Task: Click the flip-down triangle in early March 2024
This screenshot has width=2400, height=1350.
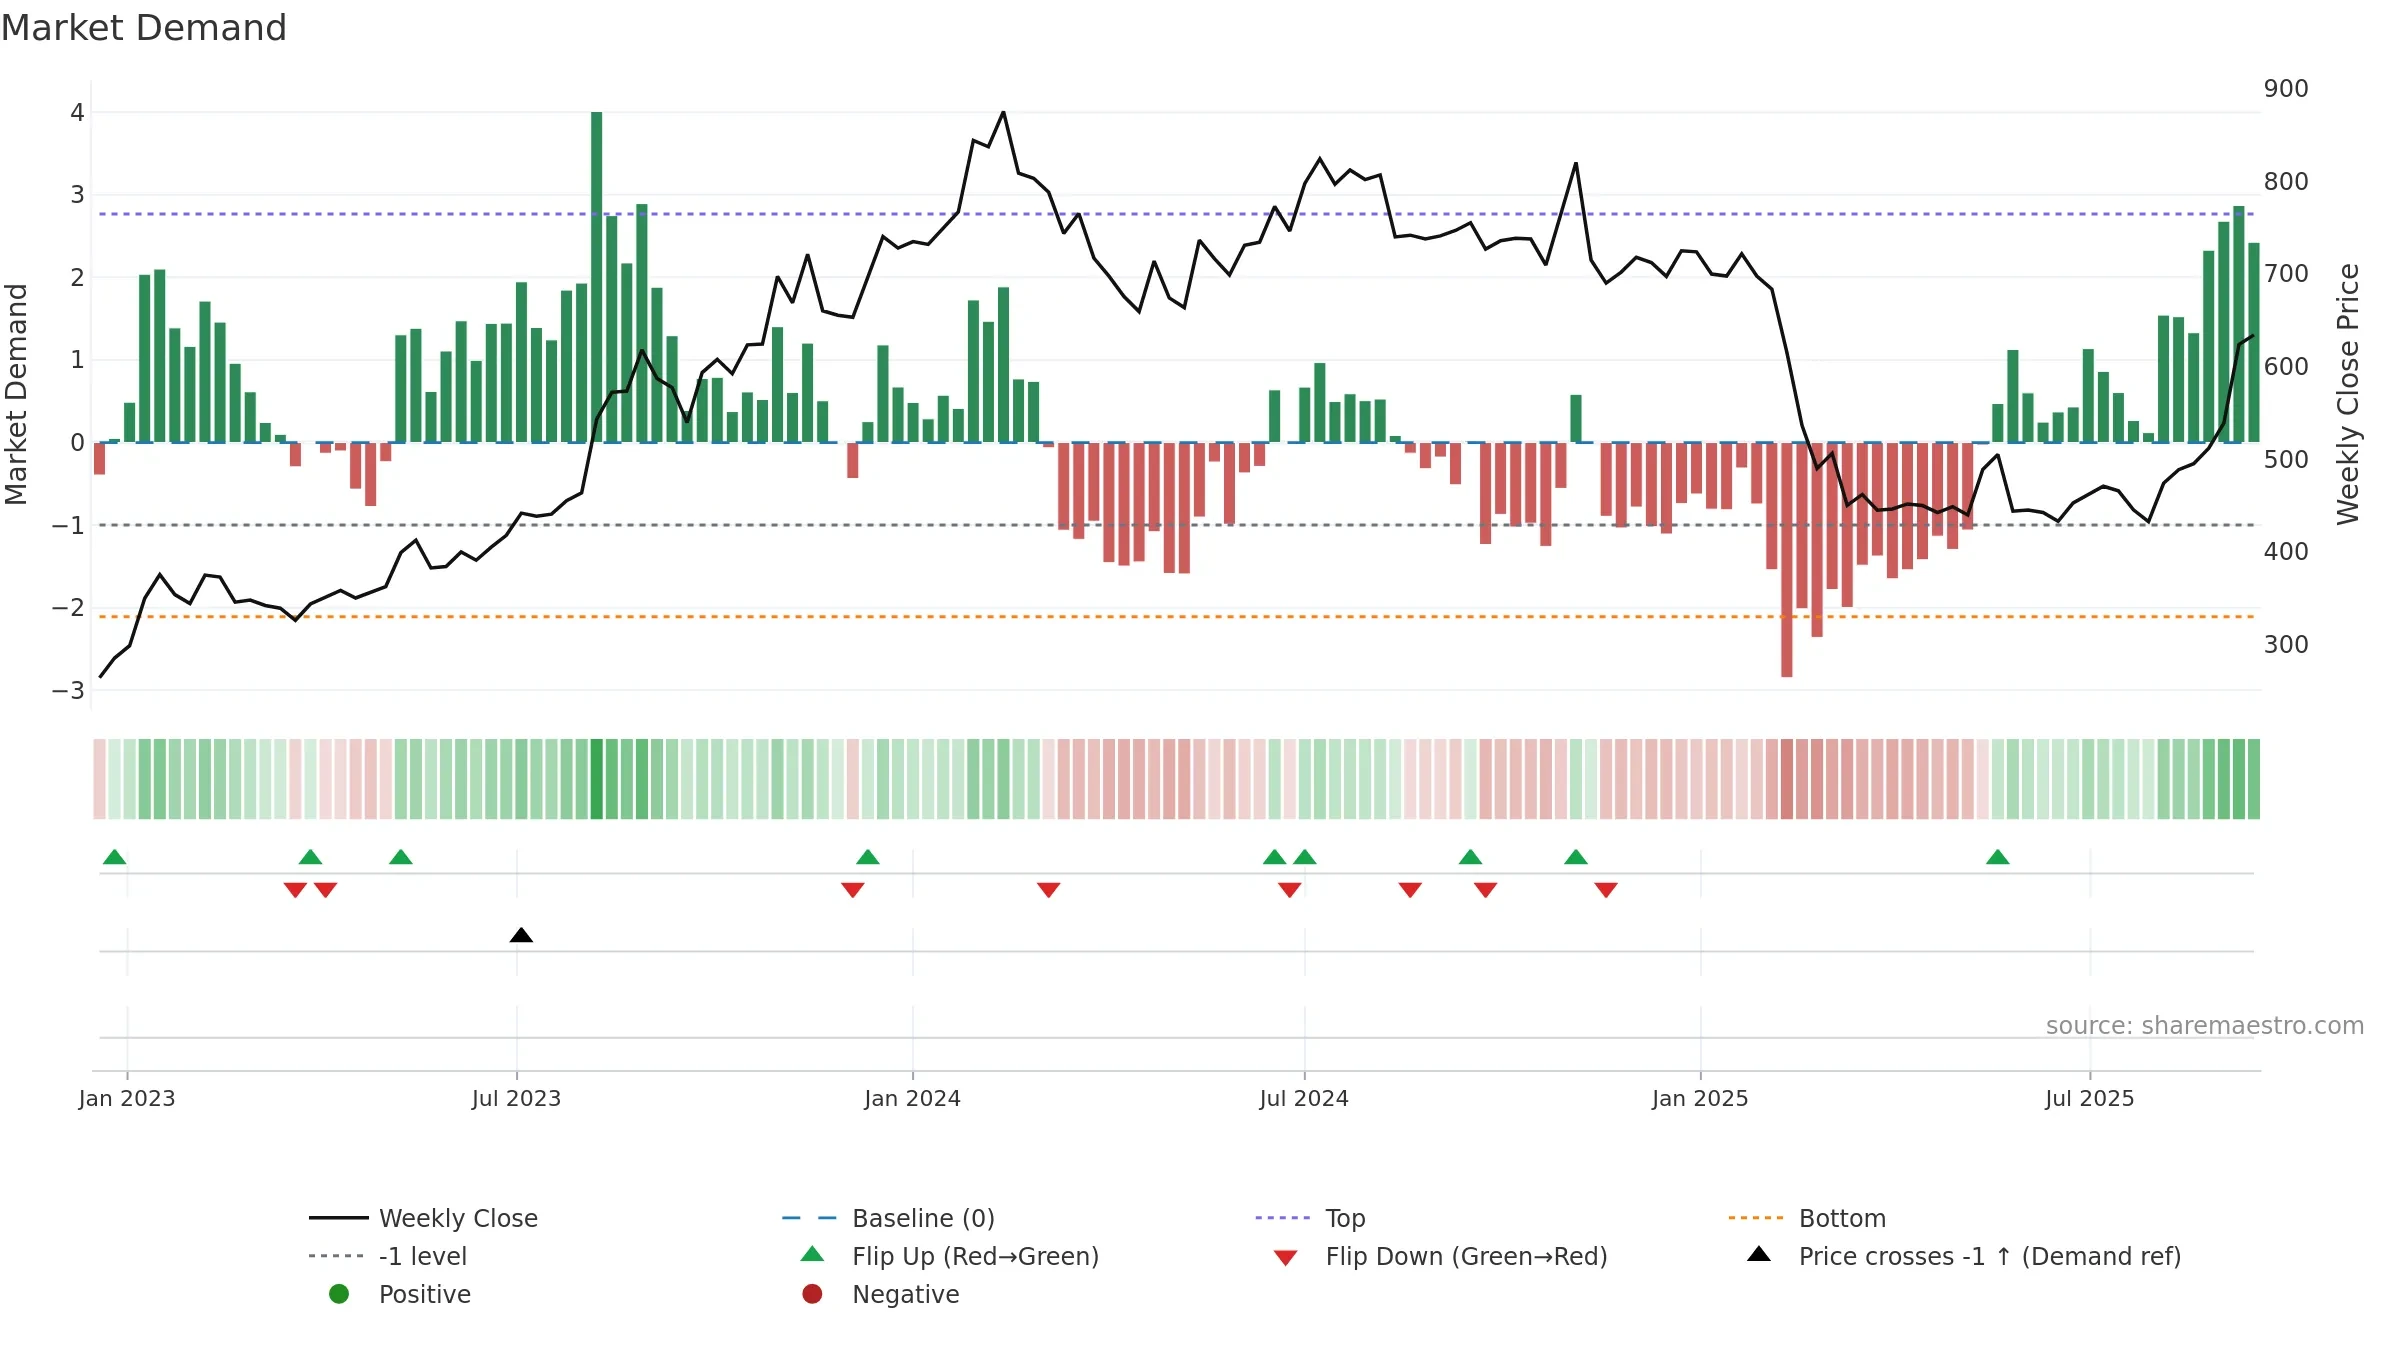Action: [x=1049, y=890]
